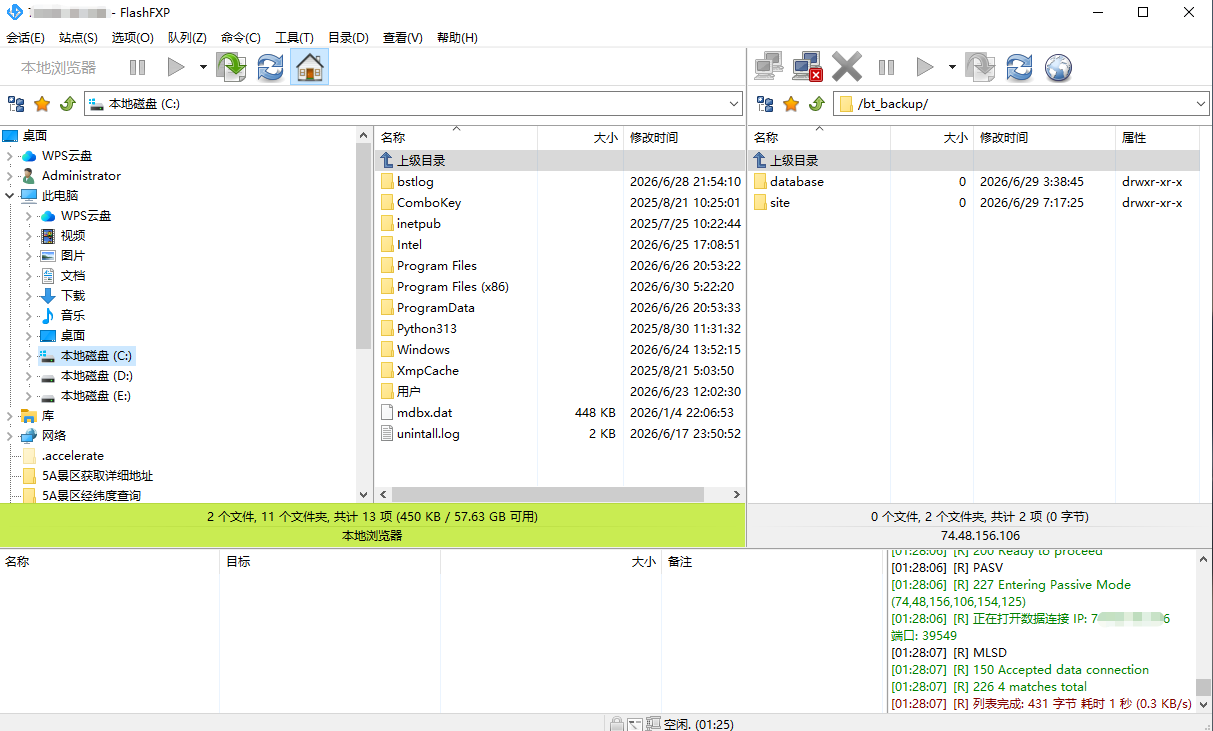Expand the 本地磁盘 (D:) tree node

coord(29,376)
